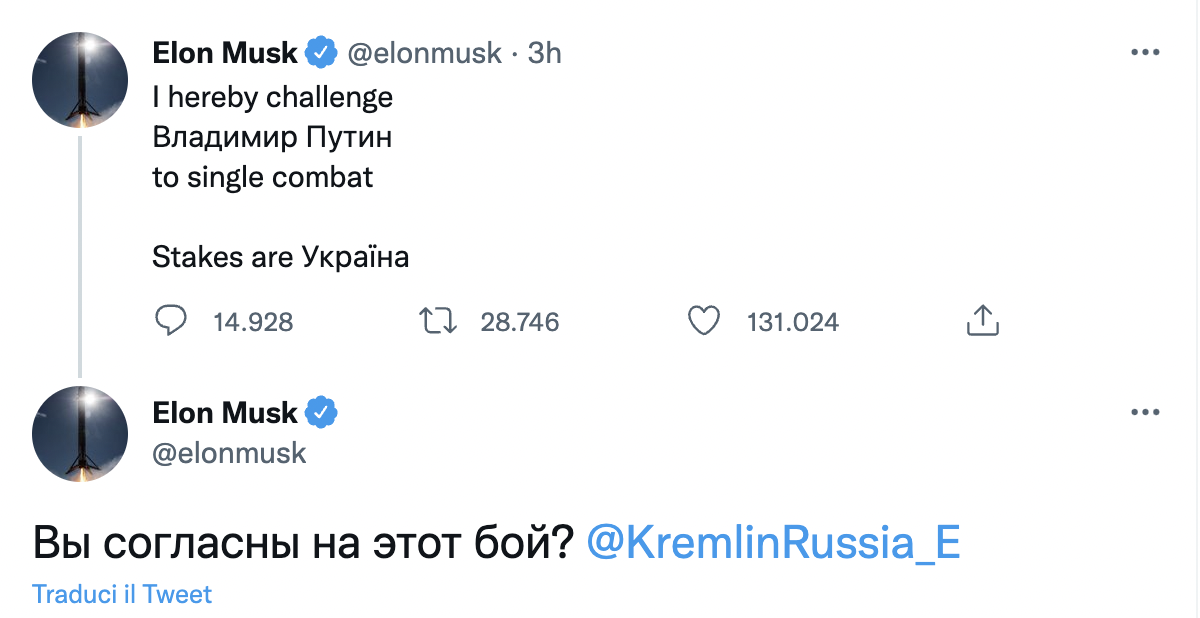1200x618 pixels.
Task: Click the Elon Musk name on the reply tweet
Action: pyautogui.click(x=225, y=412)
